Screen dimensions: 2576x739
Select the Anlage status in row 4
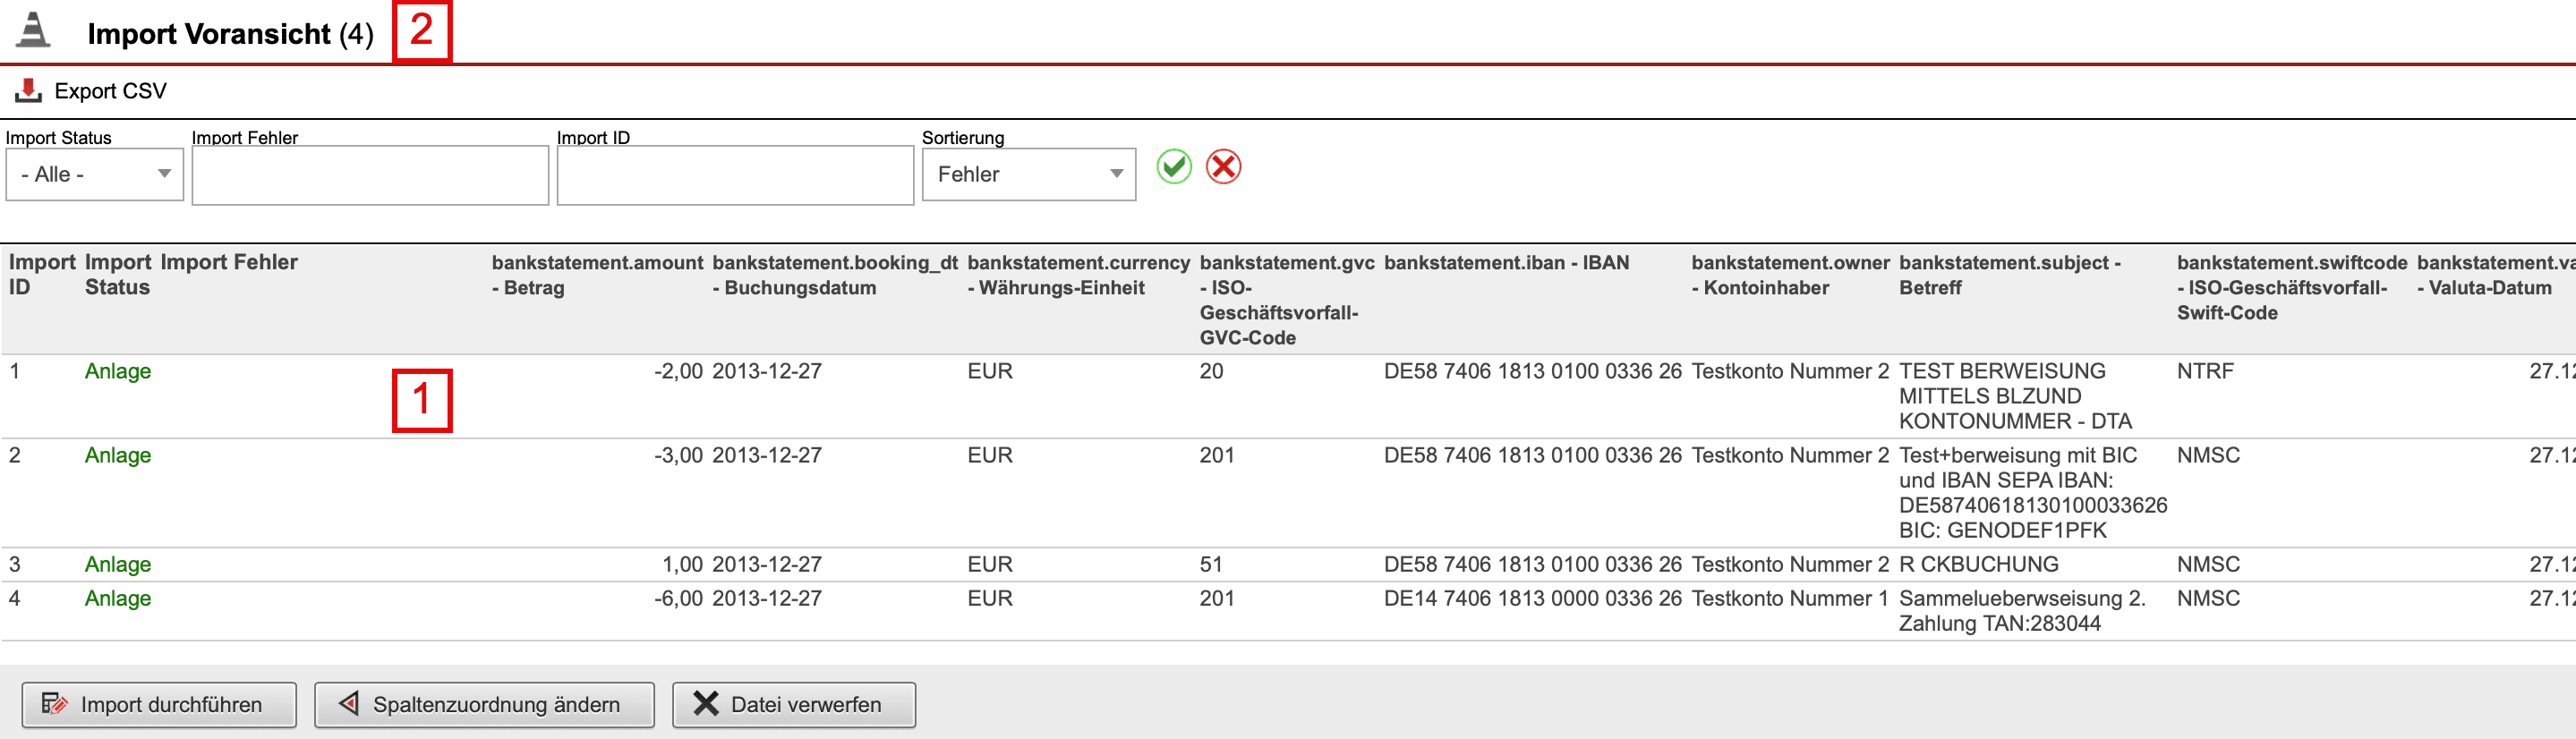pos(118,598)
